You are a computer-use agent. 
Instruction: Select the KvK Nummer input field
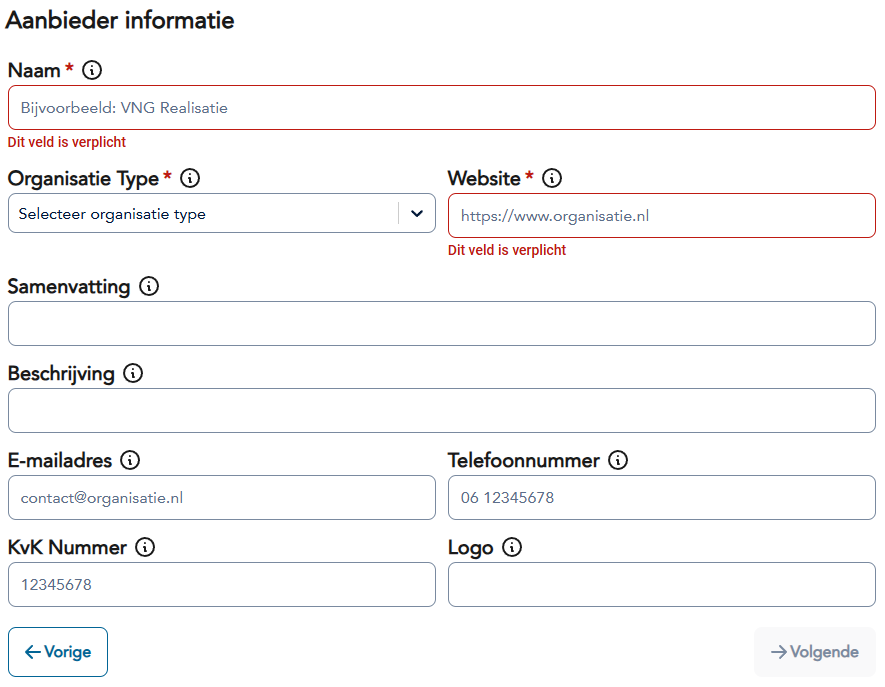pyautogui.click(x=221, y=585)
